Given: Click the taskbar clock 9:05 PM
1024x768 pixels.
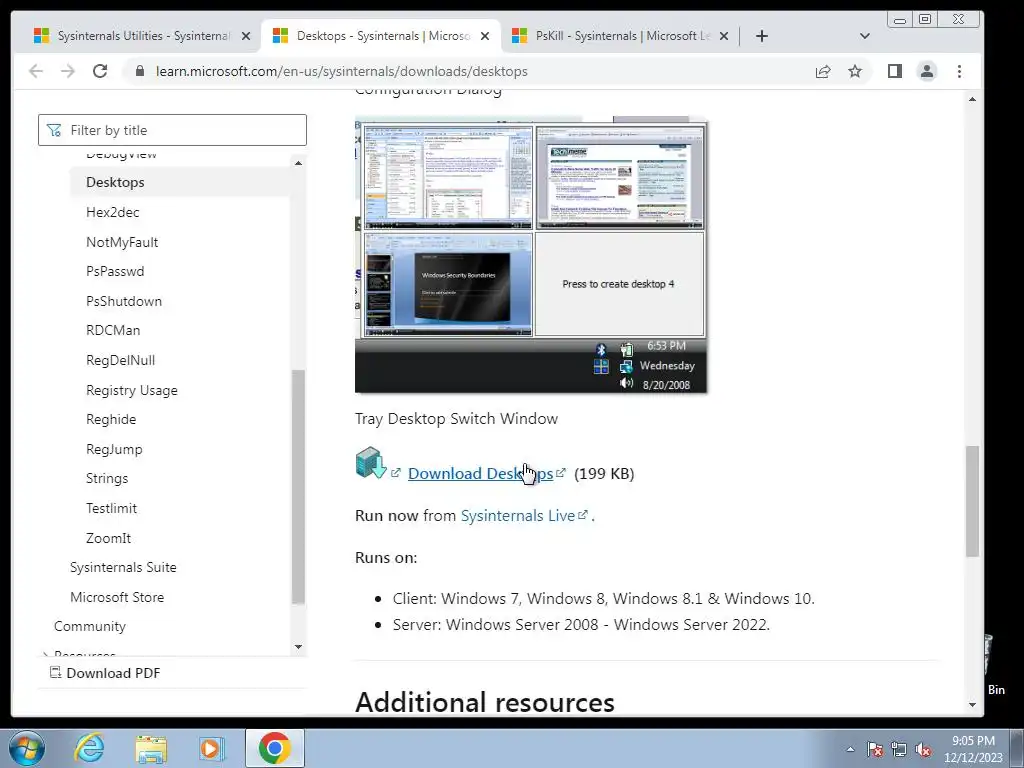Looking at the screenshot, I should 973,749.
